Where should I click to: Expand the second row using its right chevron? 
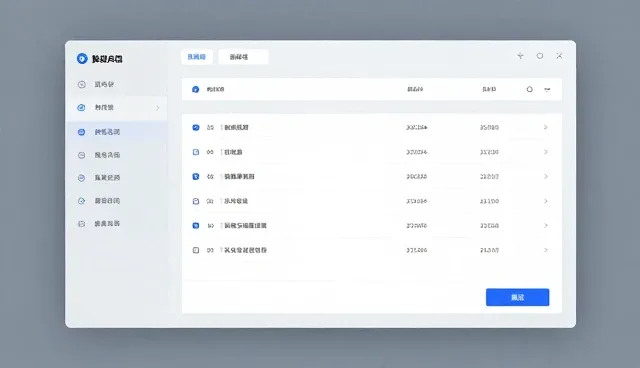(546, 152)
